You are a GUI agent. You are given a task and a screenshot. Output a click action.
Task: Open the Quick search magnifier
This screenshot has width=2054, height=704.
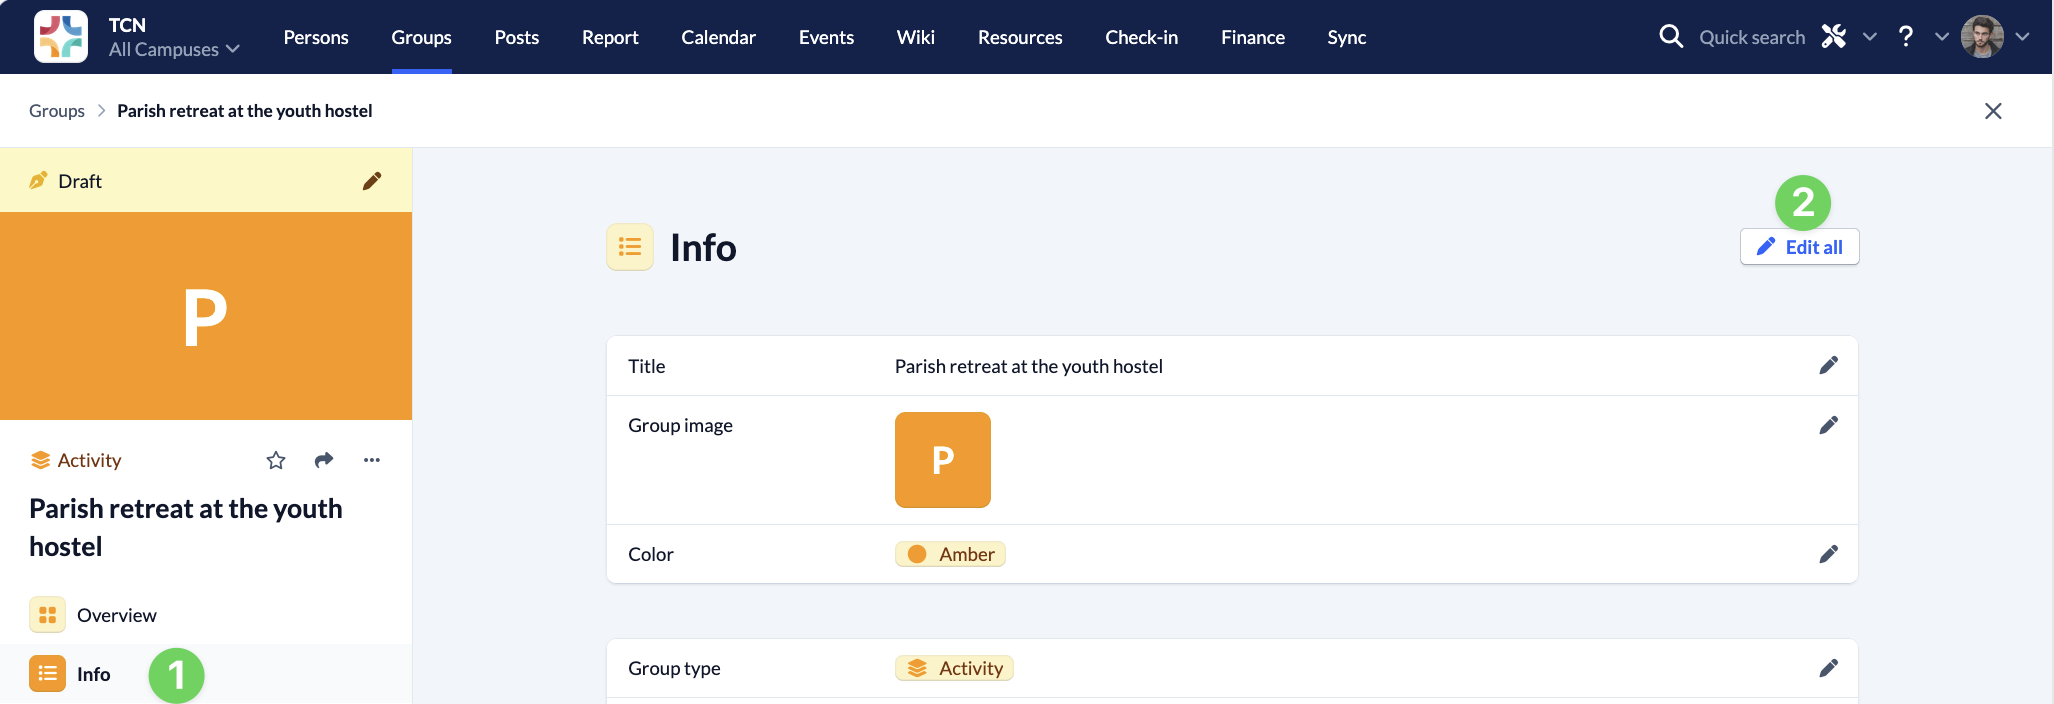[x=1671, y=37]
